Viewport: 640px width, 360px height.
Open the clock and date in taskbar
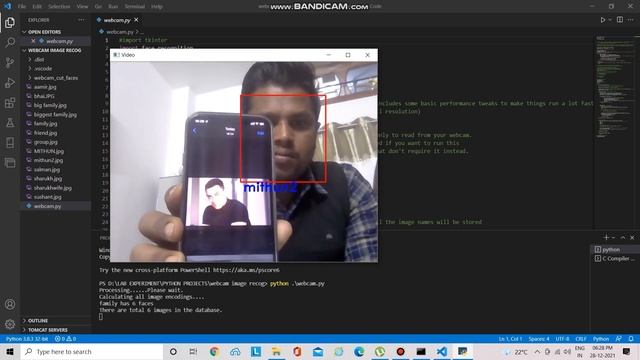coord(602,351)
